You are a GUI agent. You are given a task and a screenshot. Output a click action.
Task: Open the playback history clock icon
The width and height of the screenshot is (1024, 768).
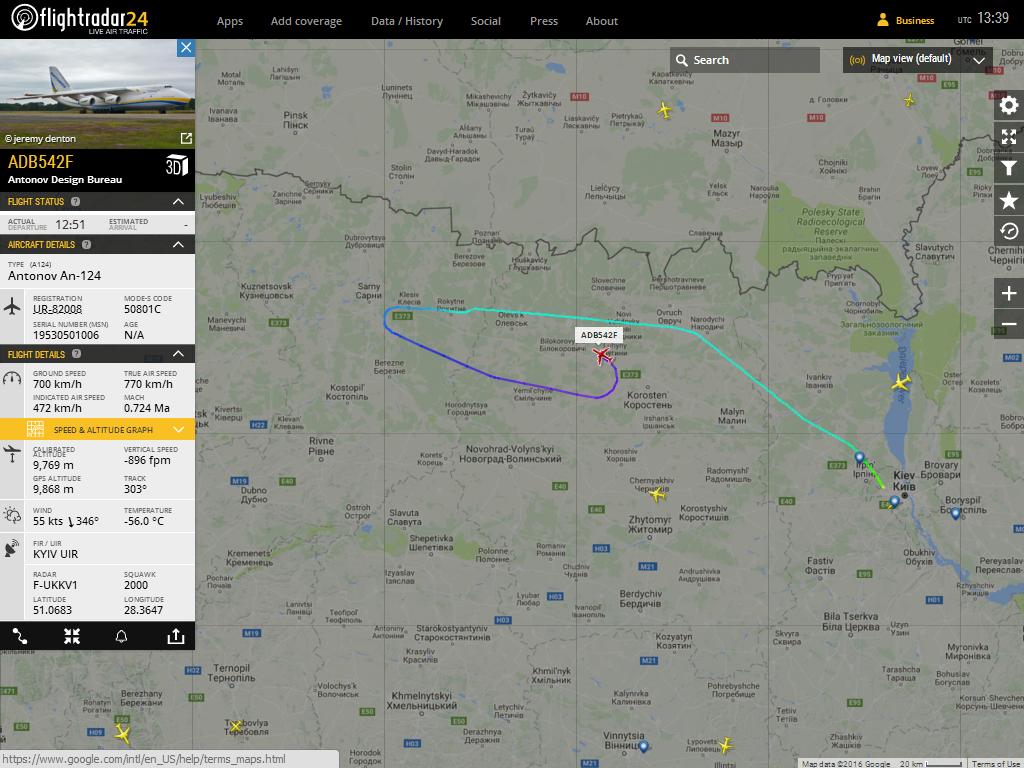pos(1009,231)
